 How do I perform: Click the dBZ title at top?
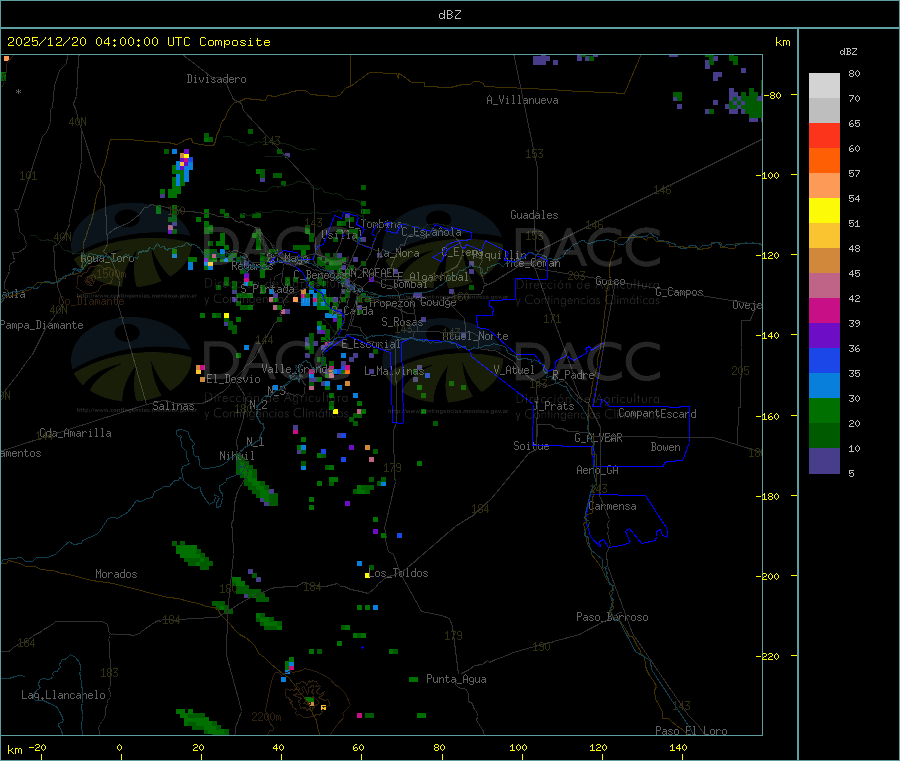[x=449, y=15]
